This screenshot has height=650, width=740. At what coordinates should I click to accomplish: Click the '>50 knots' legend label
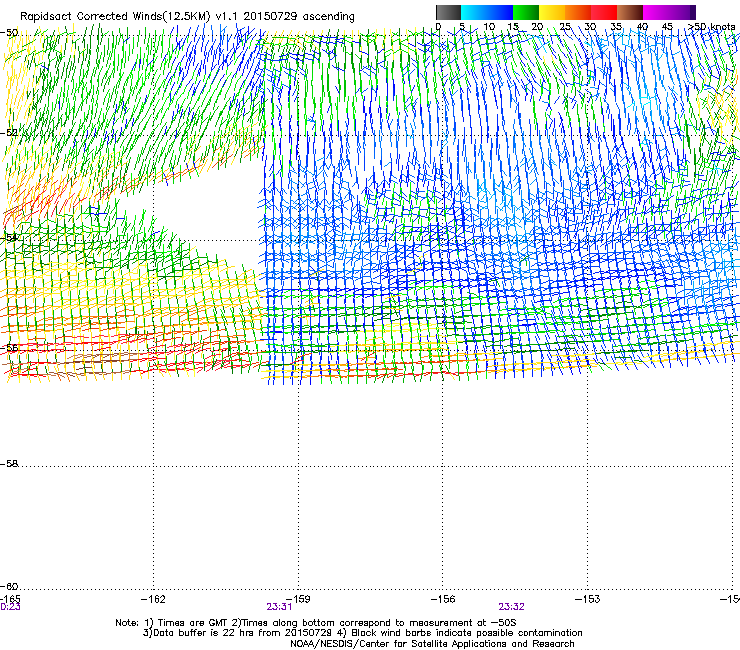(711, 27)
